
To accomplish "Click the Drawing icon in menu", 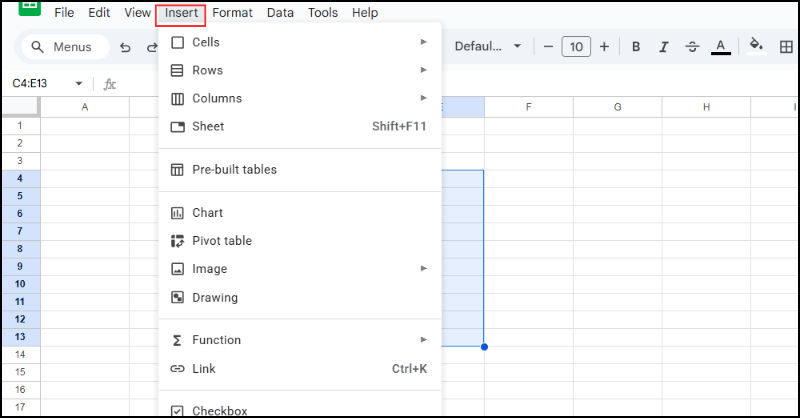I will (177, 297).
